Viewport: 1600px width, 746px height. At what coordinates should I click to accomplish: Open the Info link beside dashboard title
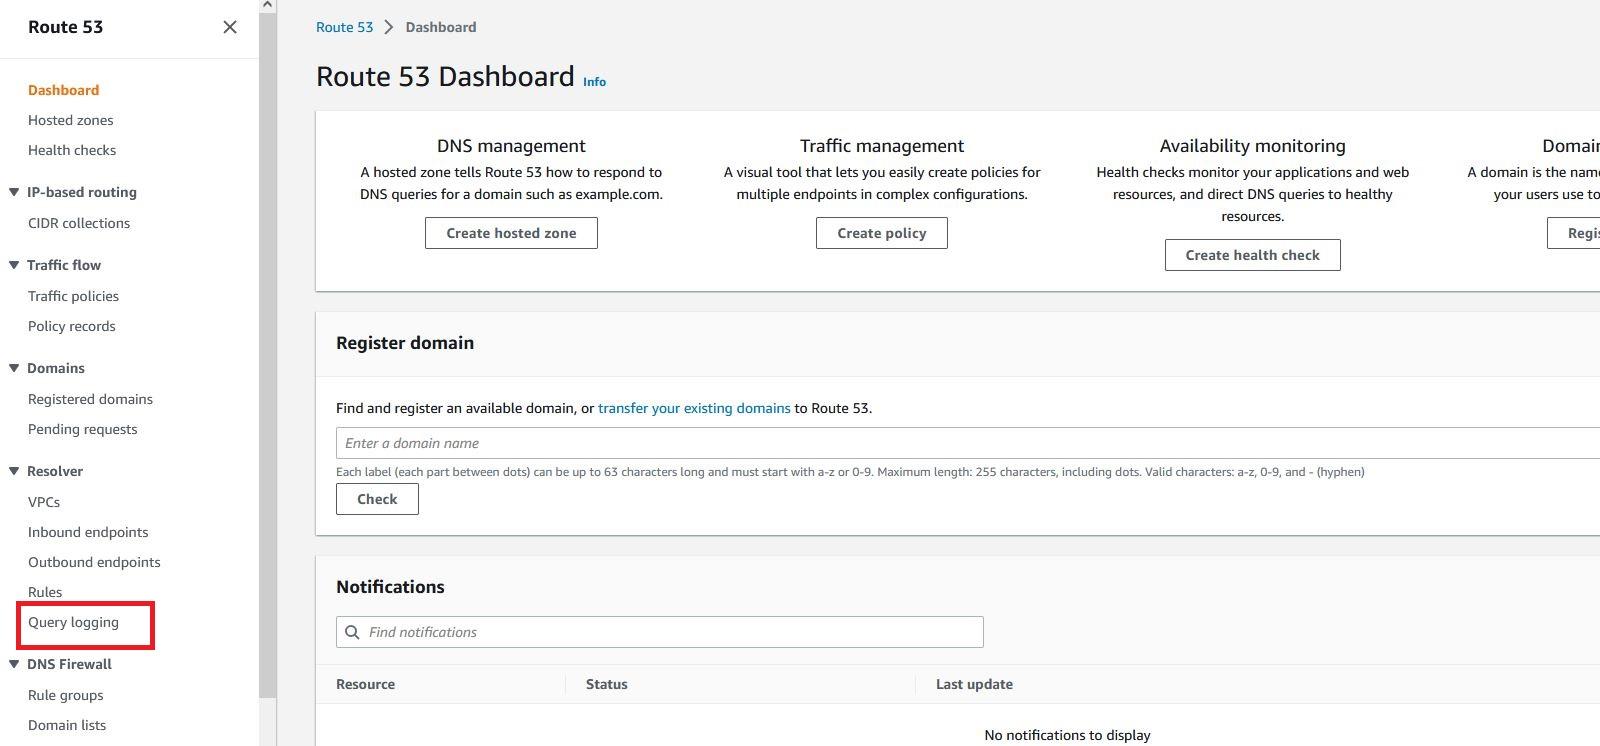pyautogui.click(x=594, y=82)
